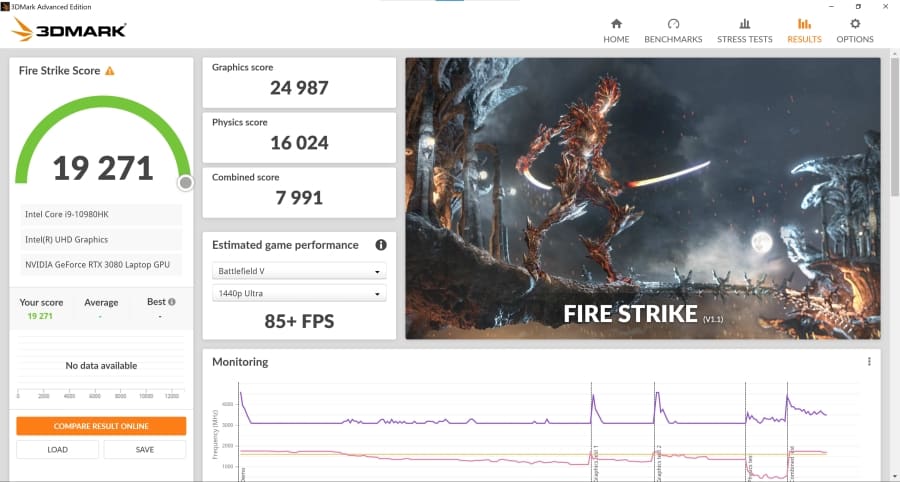The height and width of the screenshot is (482, 900).
Task: Open Options via the gear icon
Action: [855, 24]
